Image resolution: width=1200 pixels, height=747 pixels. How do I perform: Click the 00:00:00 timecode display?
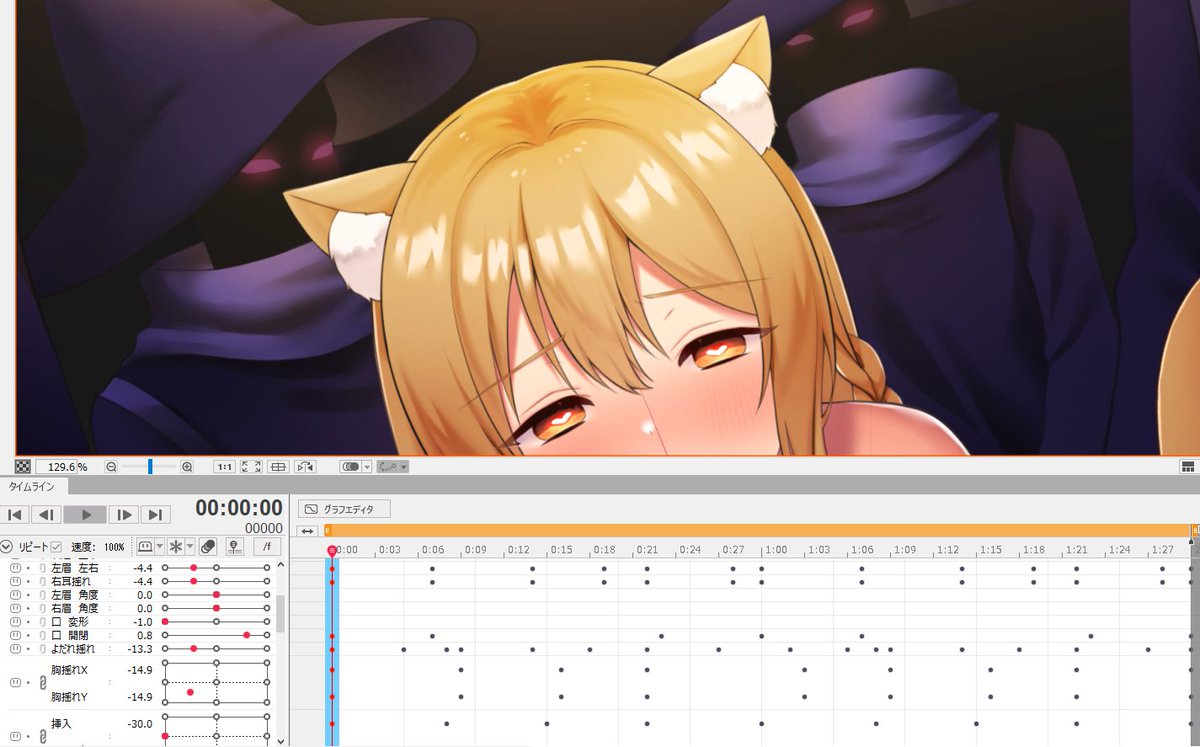pos(239,508)
